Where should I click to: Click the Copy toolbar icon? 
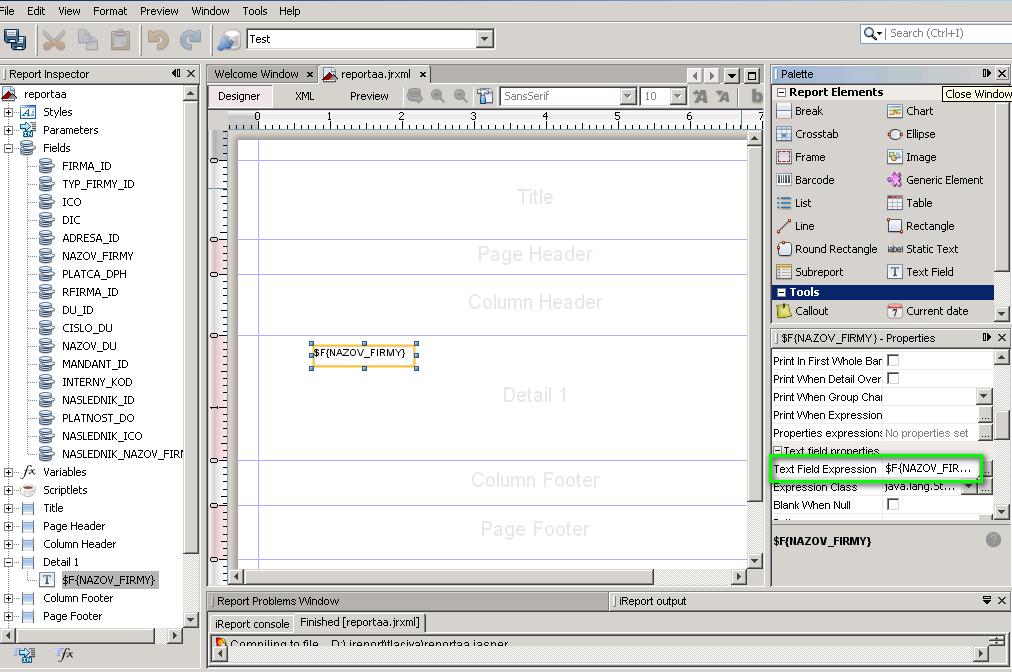(87, 40)
